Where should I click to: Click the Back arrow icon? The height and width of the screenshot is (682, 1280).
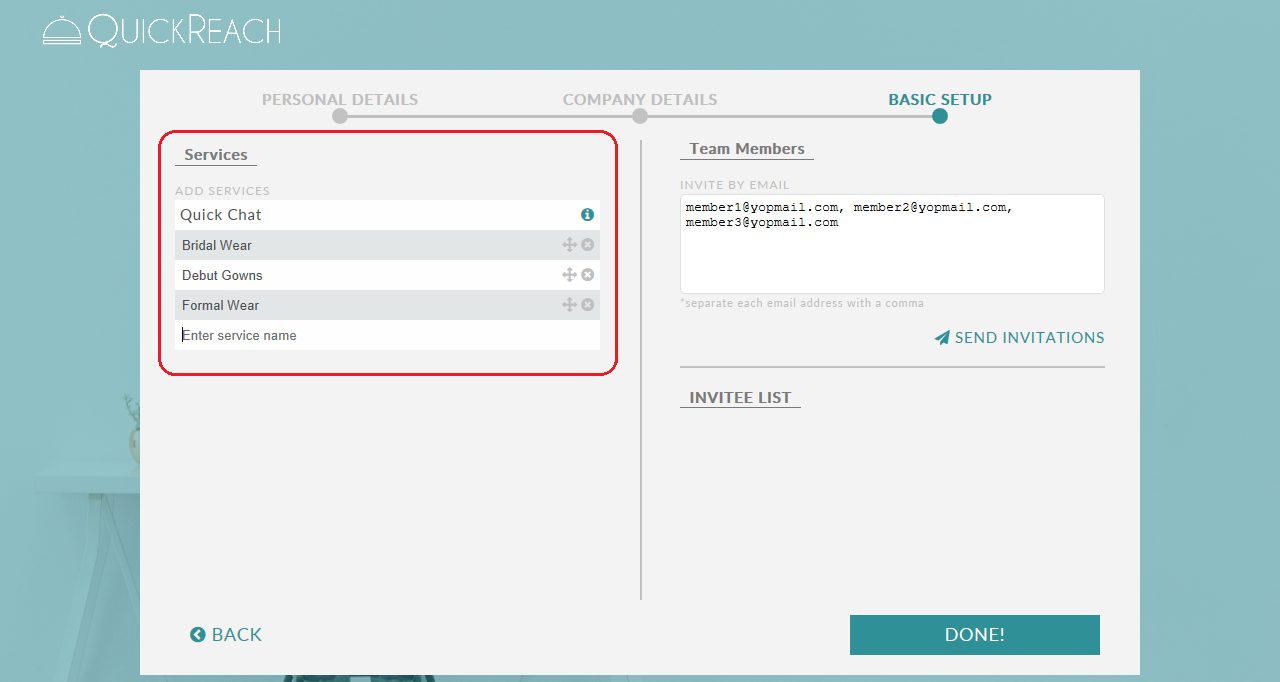(x=198, y=635)
